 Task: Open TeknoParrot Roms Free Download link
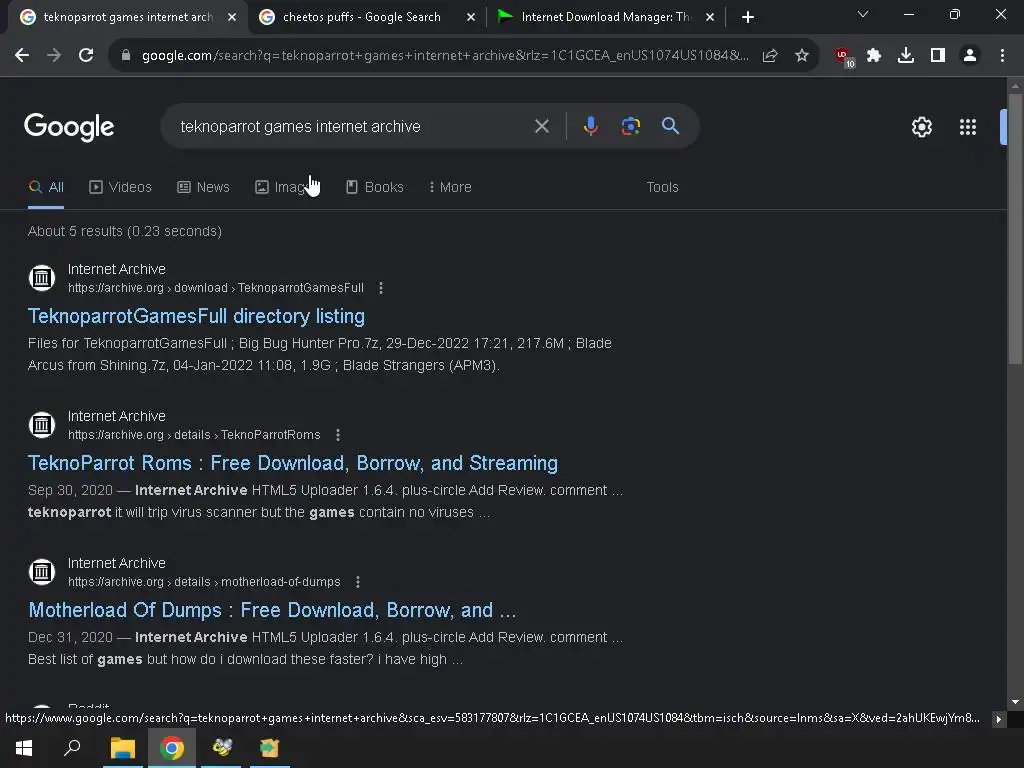click(x=293, y=463)
